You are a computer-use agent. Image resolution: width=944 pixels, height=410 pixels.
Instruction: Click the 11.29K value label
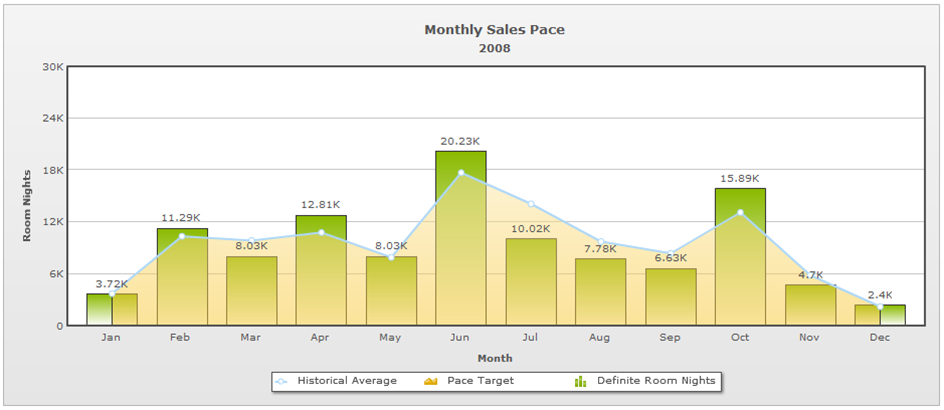[181, 218]
